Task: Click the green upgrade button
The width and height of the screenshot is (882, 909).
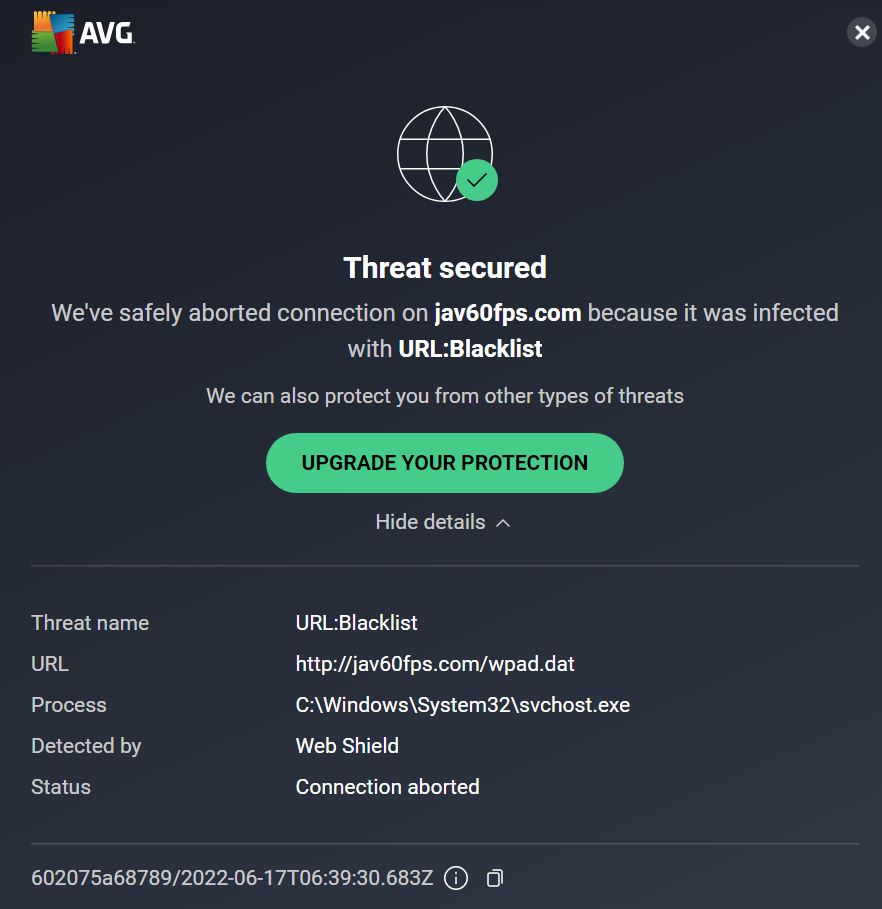Action: point(444,462)
